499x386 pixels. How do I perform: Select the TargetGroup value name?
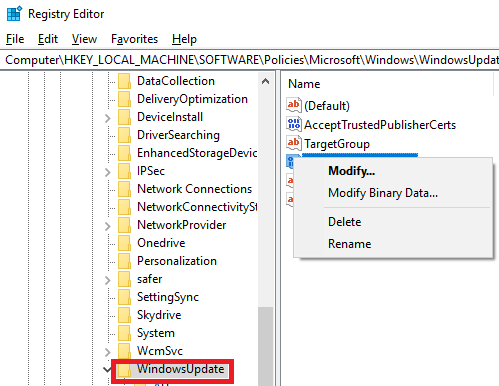coord(337,144)
